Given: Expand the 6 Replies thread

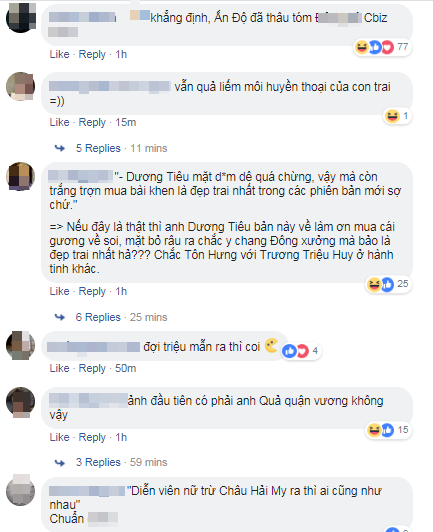Looking at the screenshot, I should pyautogui.click(x=98, y=317).
